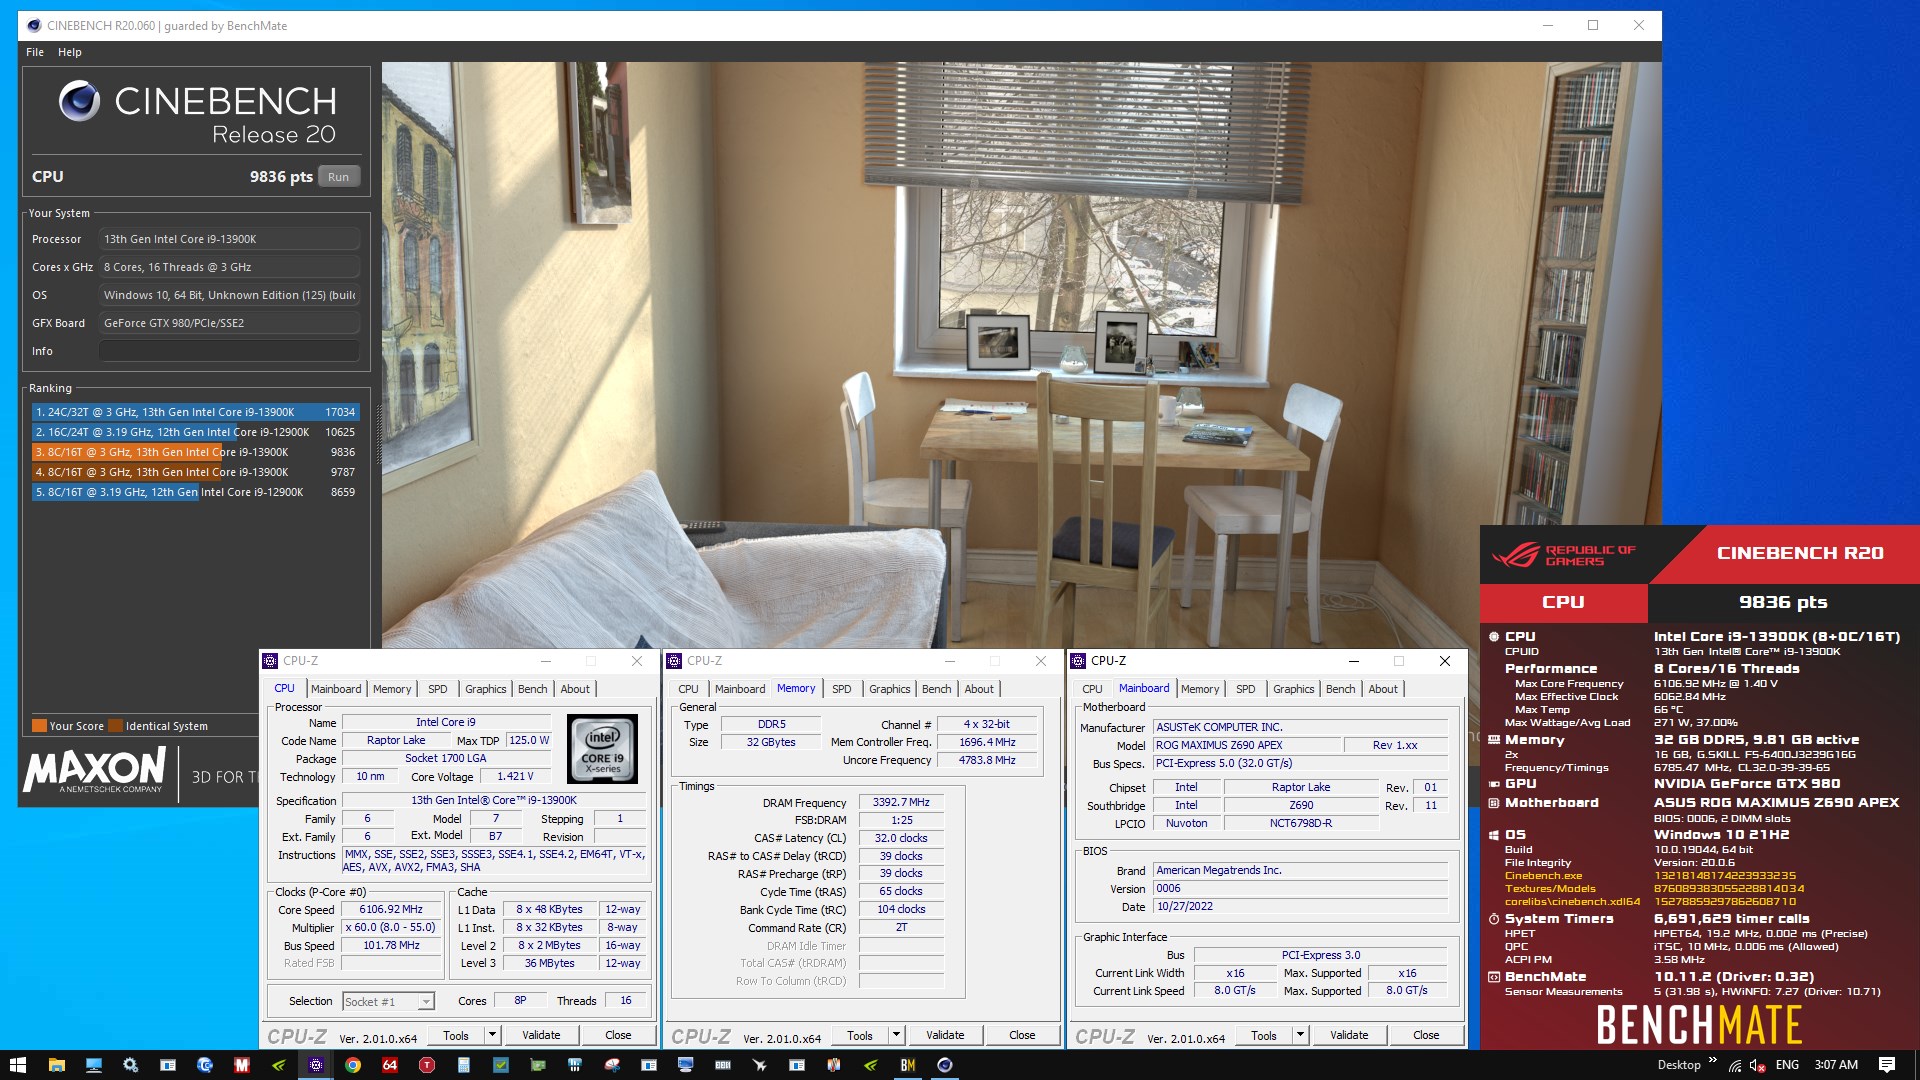
Task: Click the orange Your Score legend swatch
Action: (x=39, y=726)
